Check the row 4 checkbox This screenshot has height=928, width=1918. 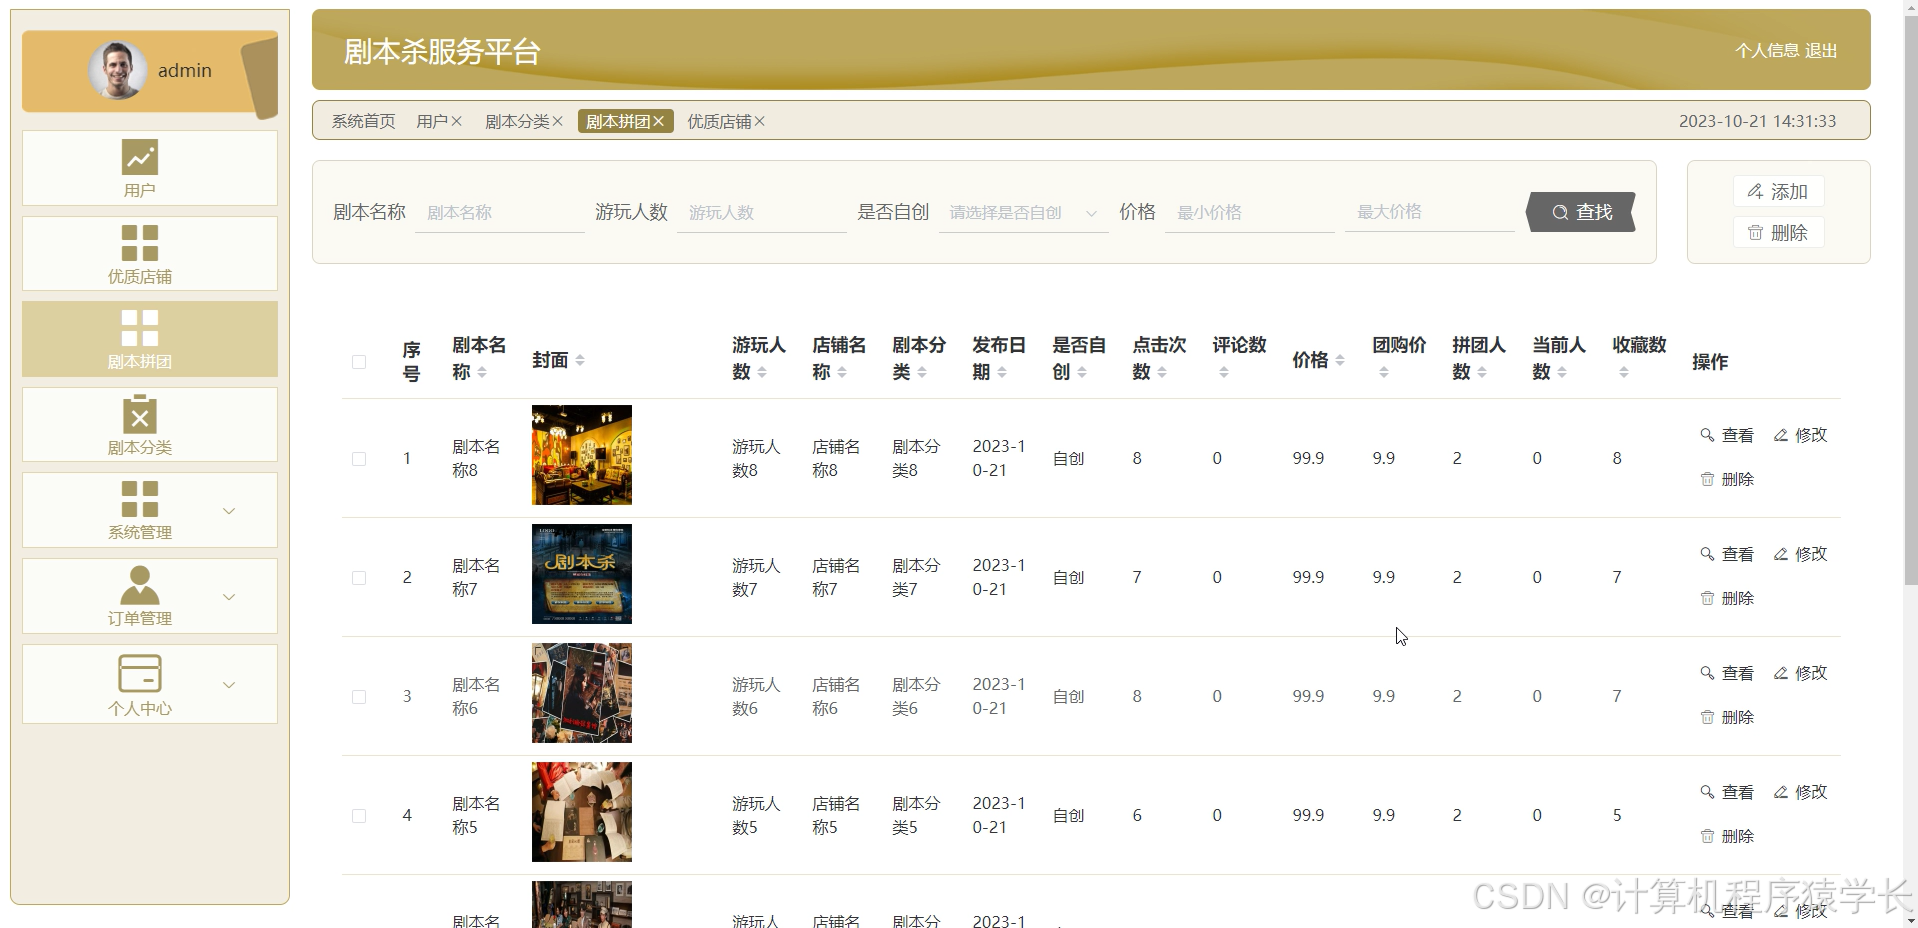coord(359,816)
